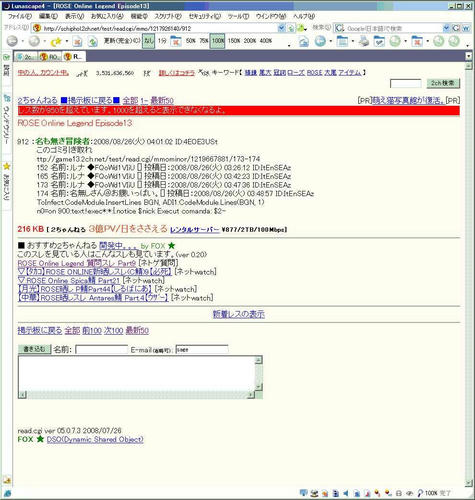This screenshot has height=500, width=475.
Task: Open the search engine dropdown arrow
Action: (x=446, y=28)
